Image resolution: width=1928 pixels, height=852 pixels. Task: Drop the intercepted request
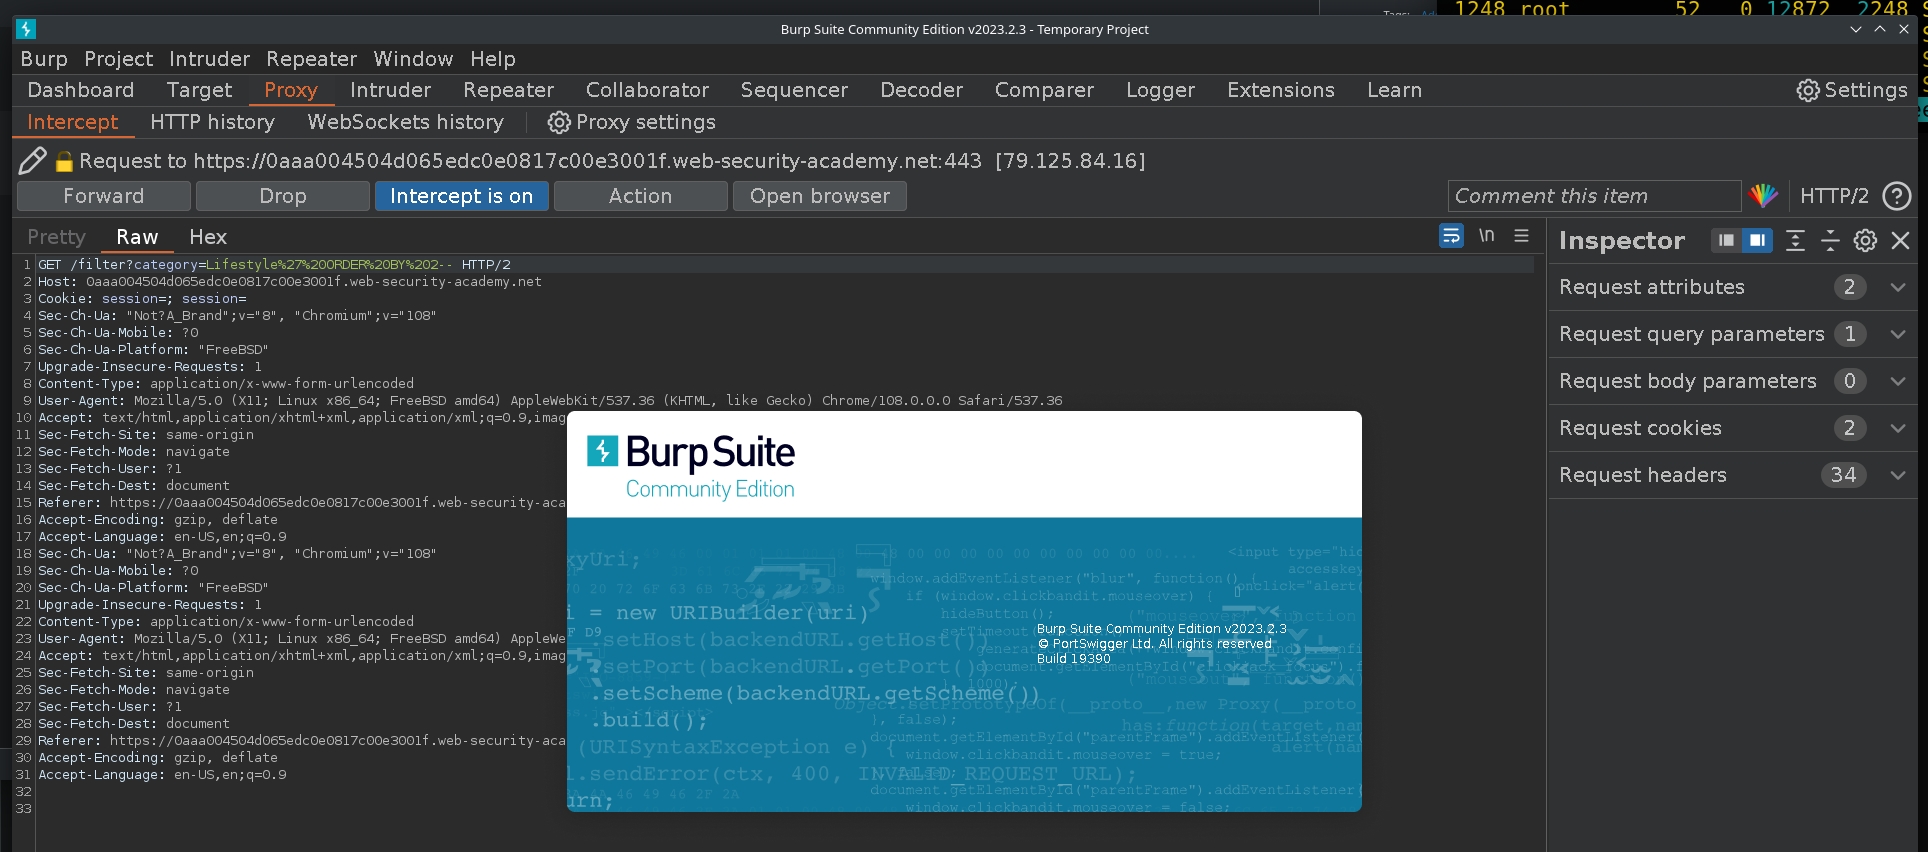(x=283, y=196)
